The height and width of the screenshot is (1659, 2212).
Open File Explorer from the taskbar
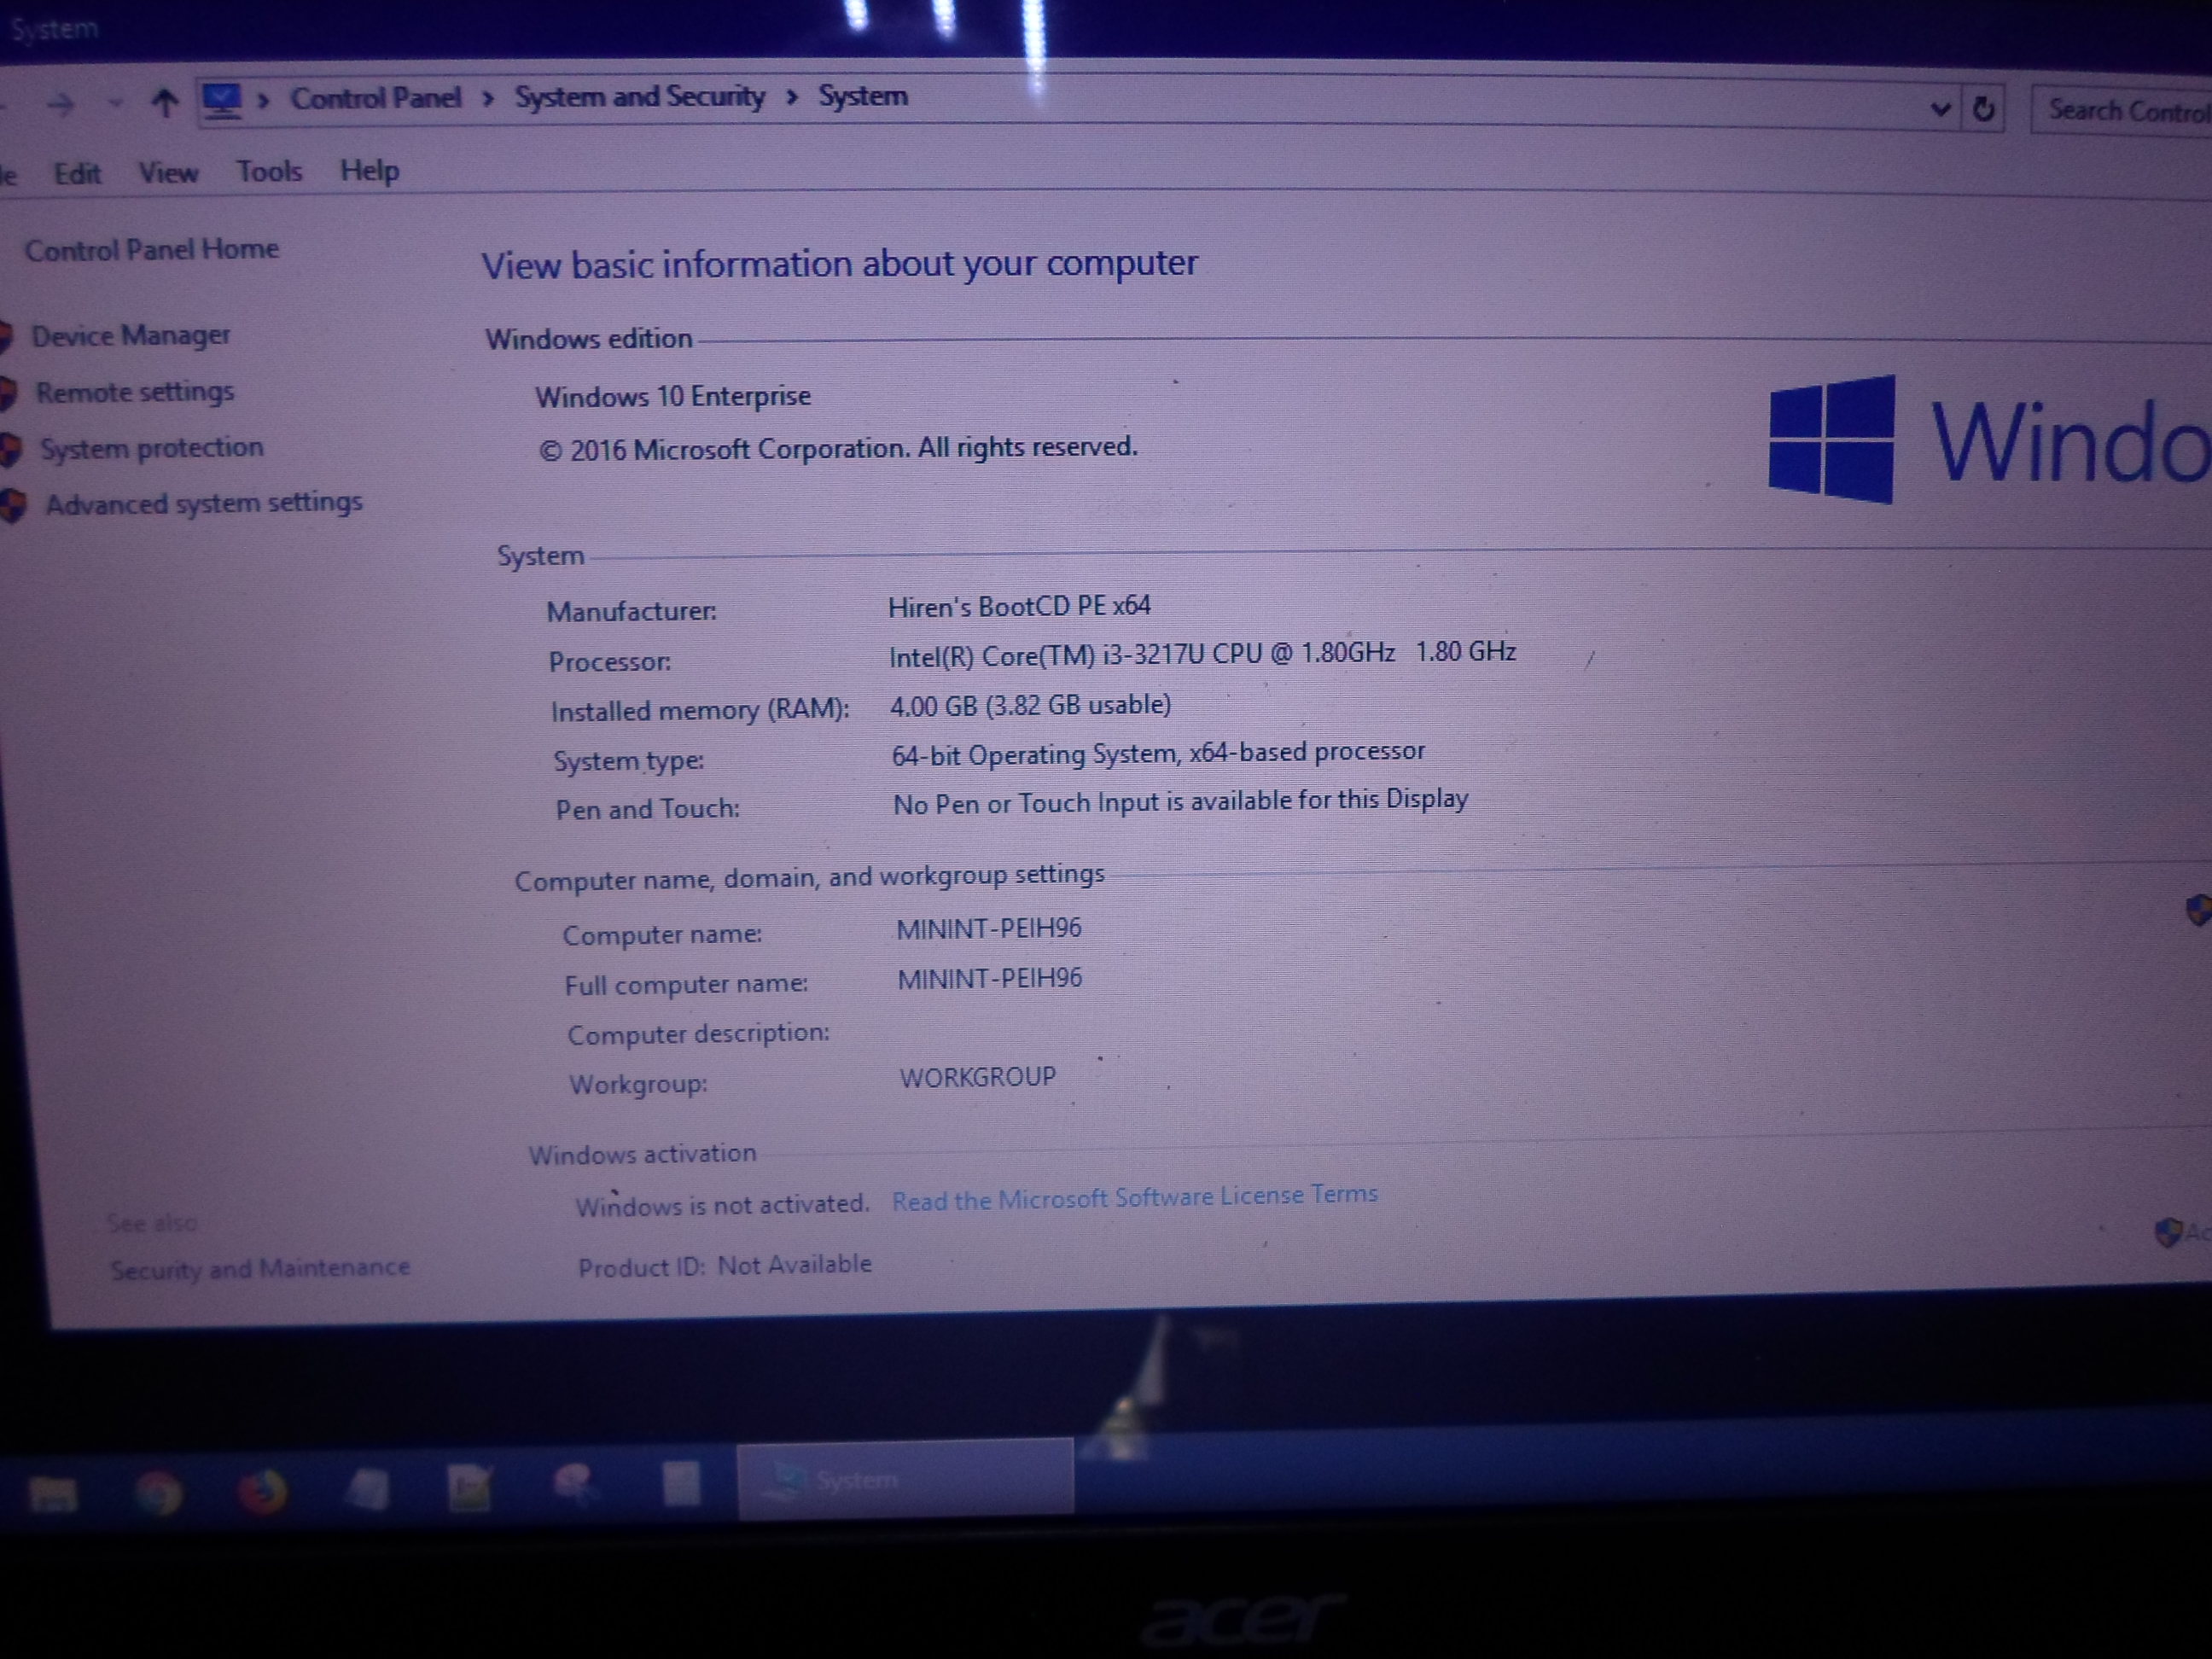[x=53, y=1493]
